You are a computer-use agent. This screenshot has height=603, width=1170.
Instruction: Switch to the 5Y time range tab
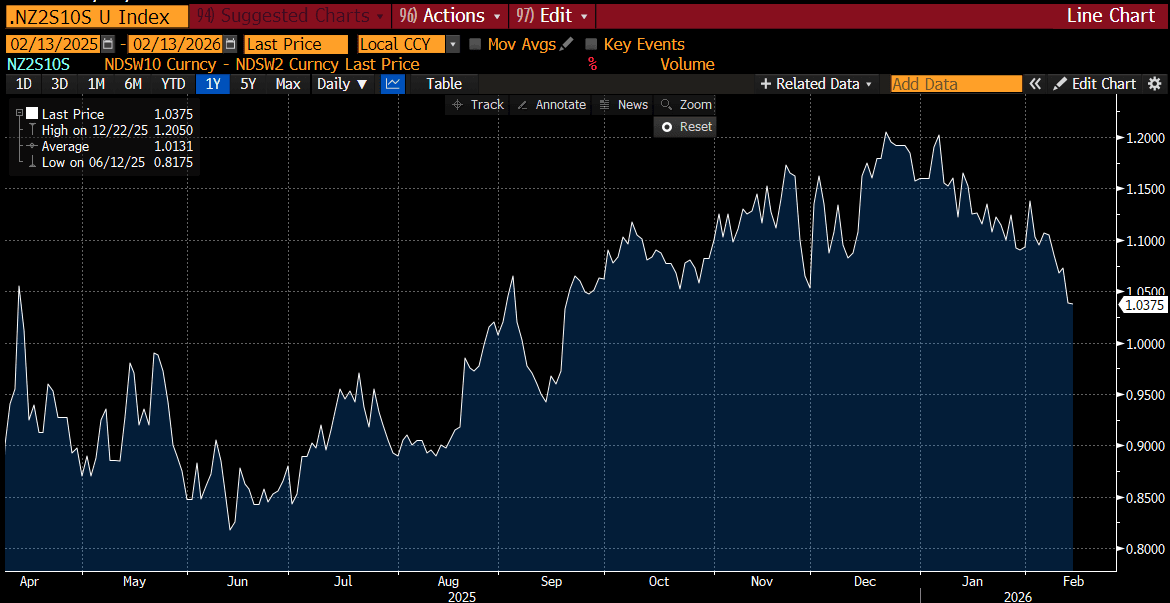coord(248,84)
